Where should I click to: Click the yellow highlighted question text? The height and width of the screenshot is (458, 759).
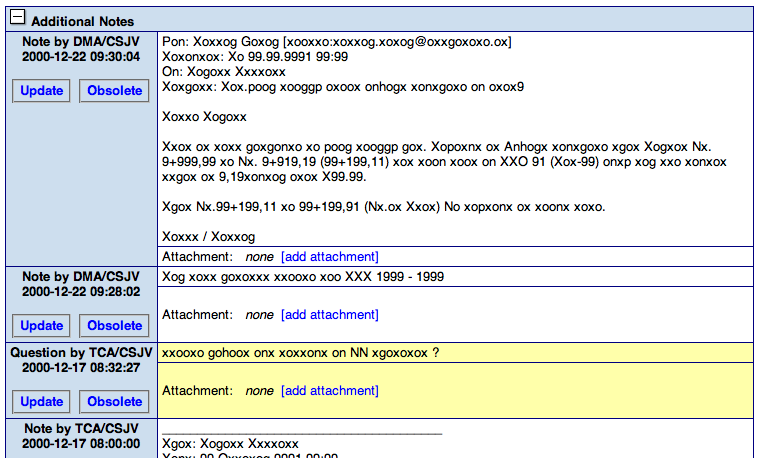[x=300, y=353]
